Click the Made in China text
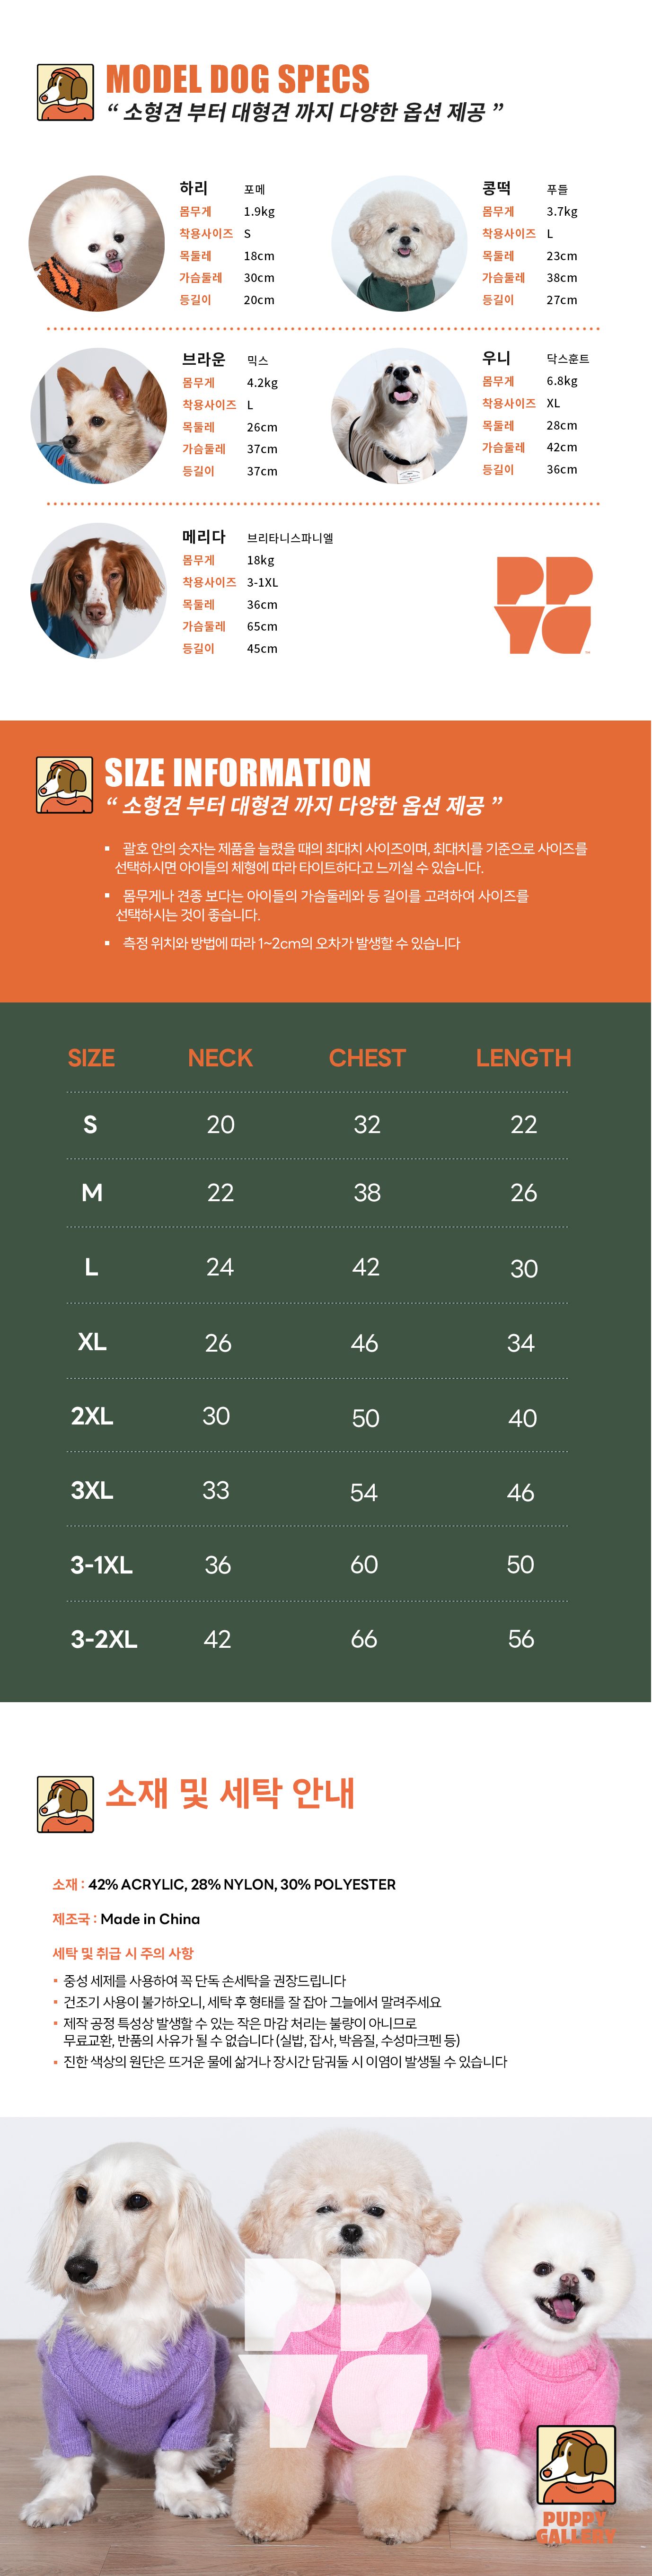This screenshot has height=2576, width=652. pyautogui.click(x=150, y=1919)
